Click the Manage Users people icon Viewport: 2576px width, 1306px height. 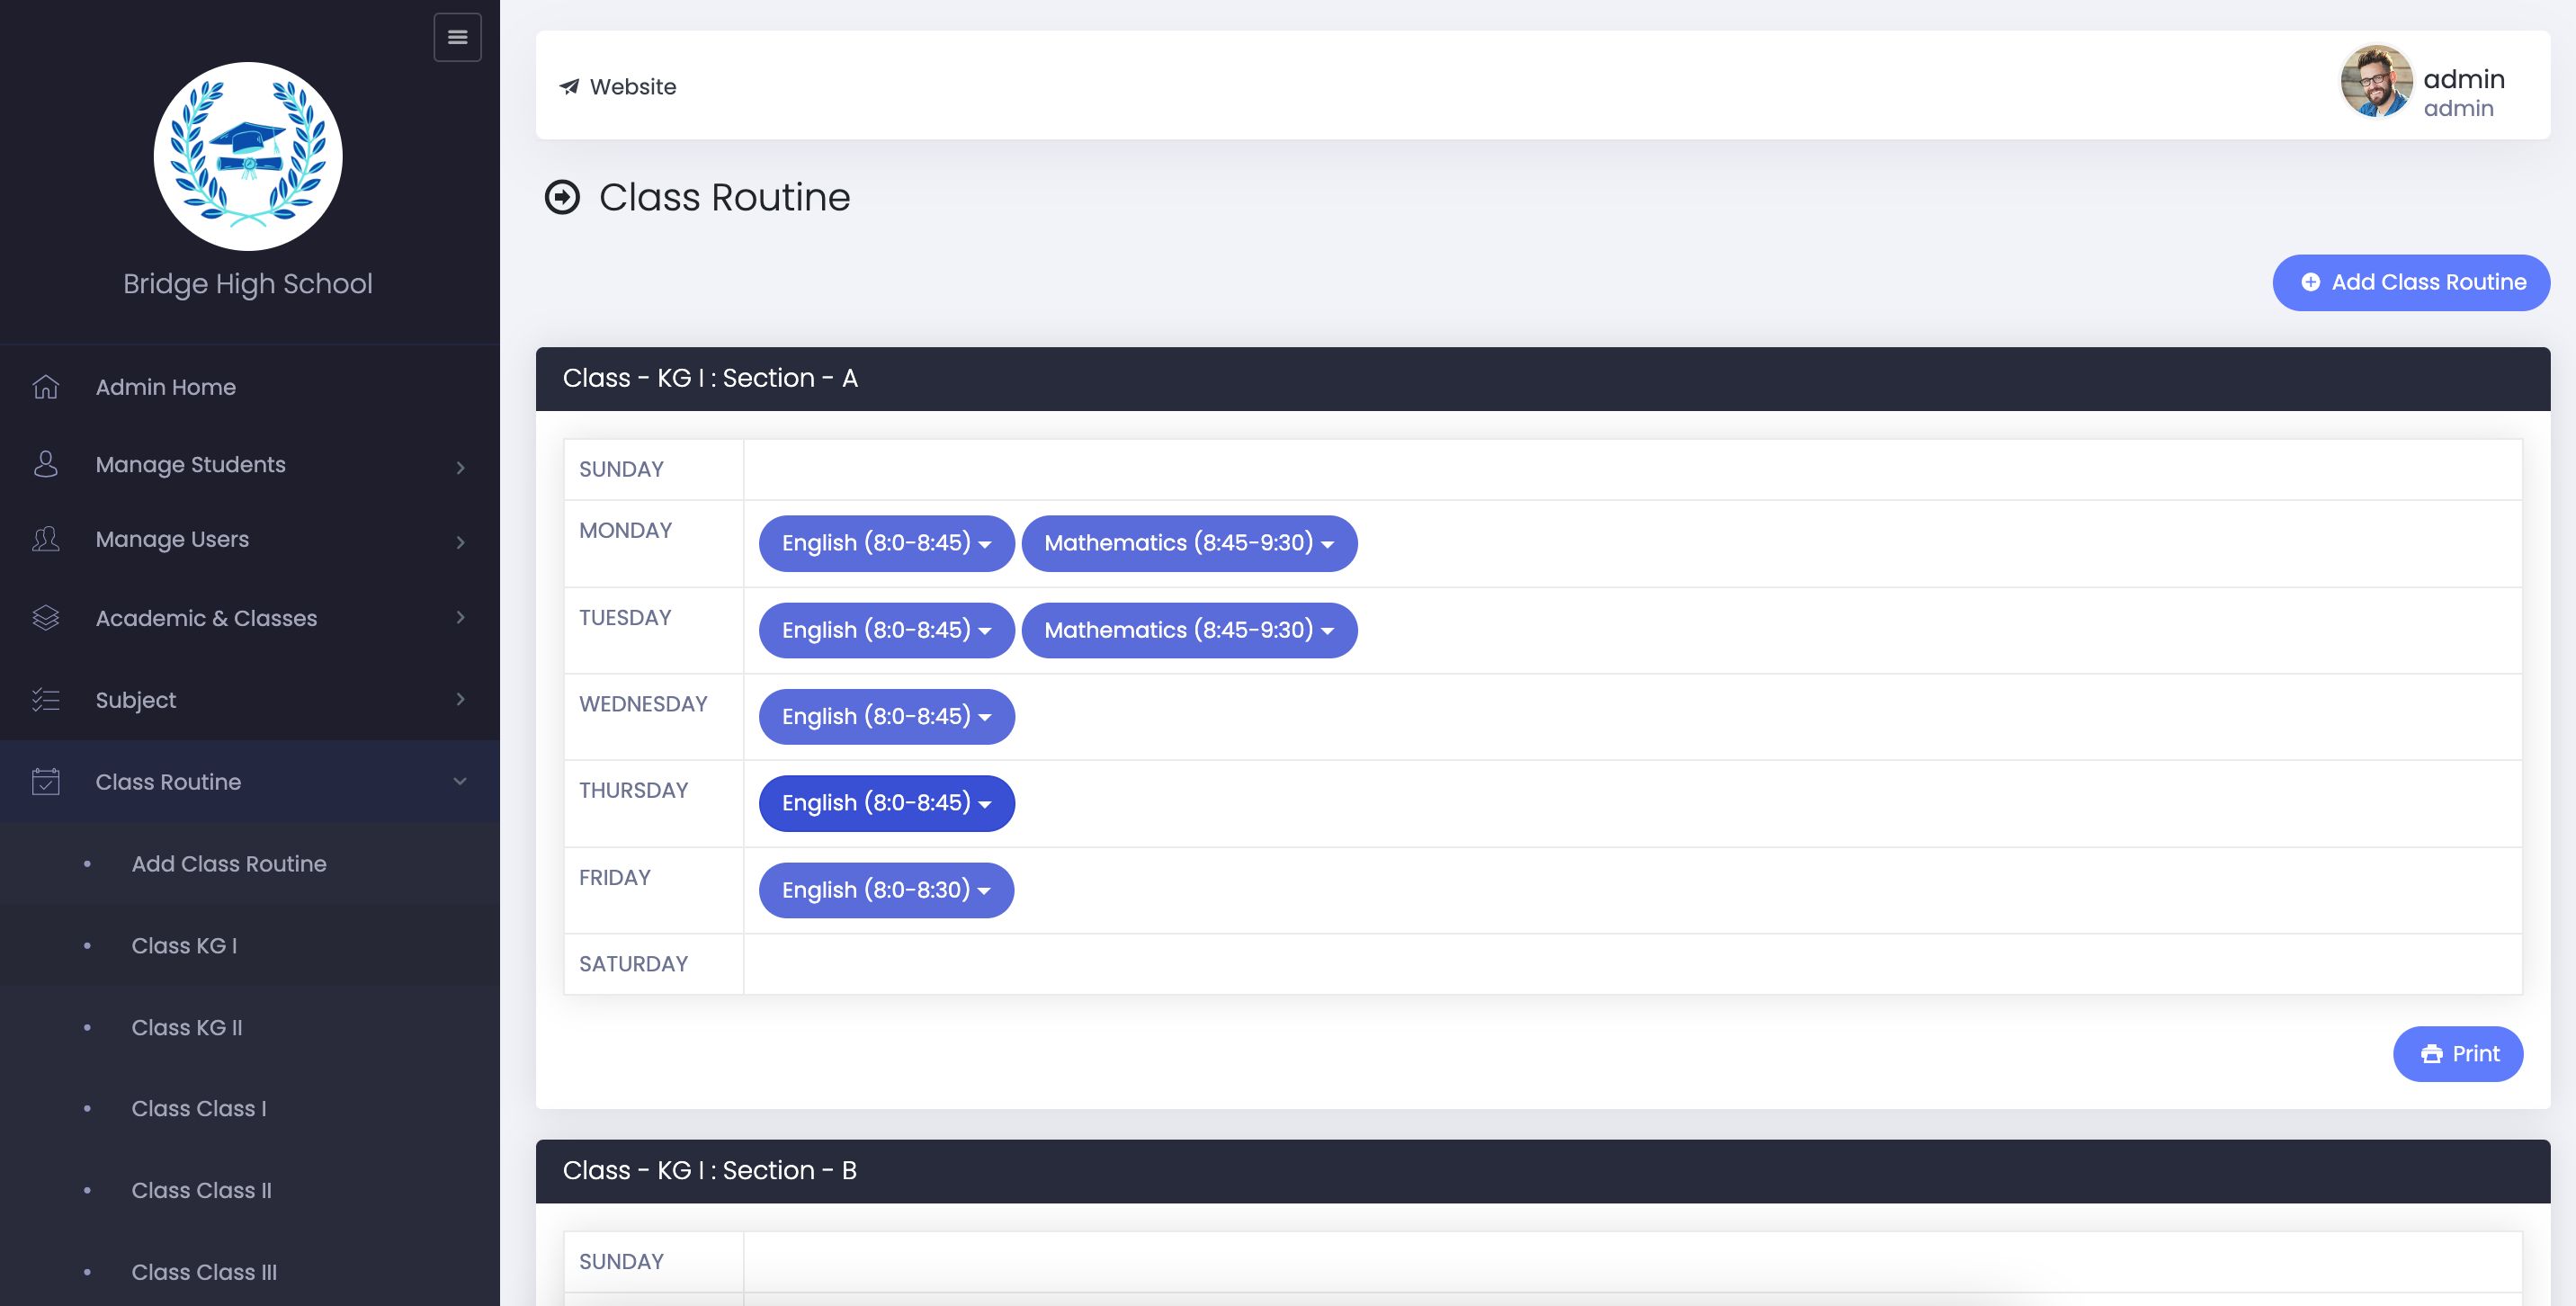click(x=46, y=539)
